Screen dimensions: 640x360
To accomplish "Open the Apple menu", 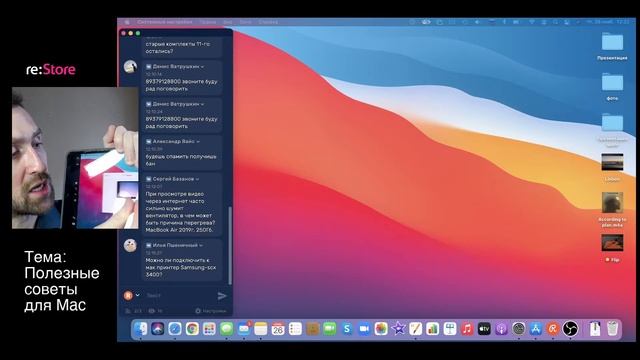I will coord(127,22).
